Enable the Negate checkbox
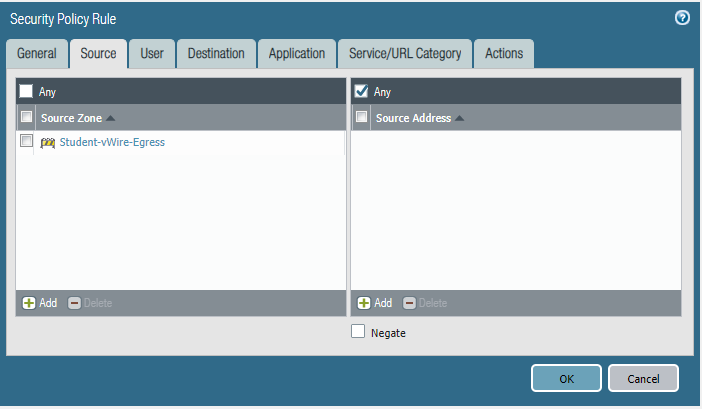 (358, 331)
